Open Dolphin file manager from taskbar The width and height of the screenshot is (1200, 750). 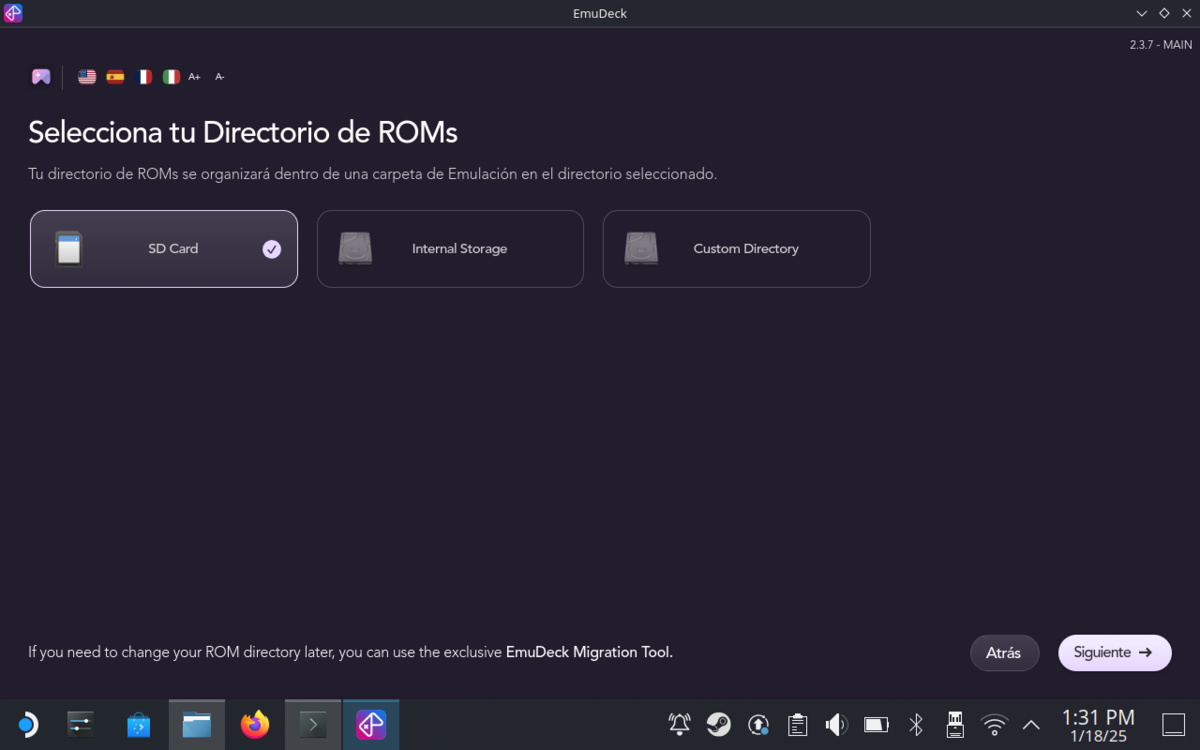[x=197, y=725]
